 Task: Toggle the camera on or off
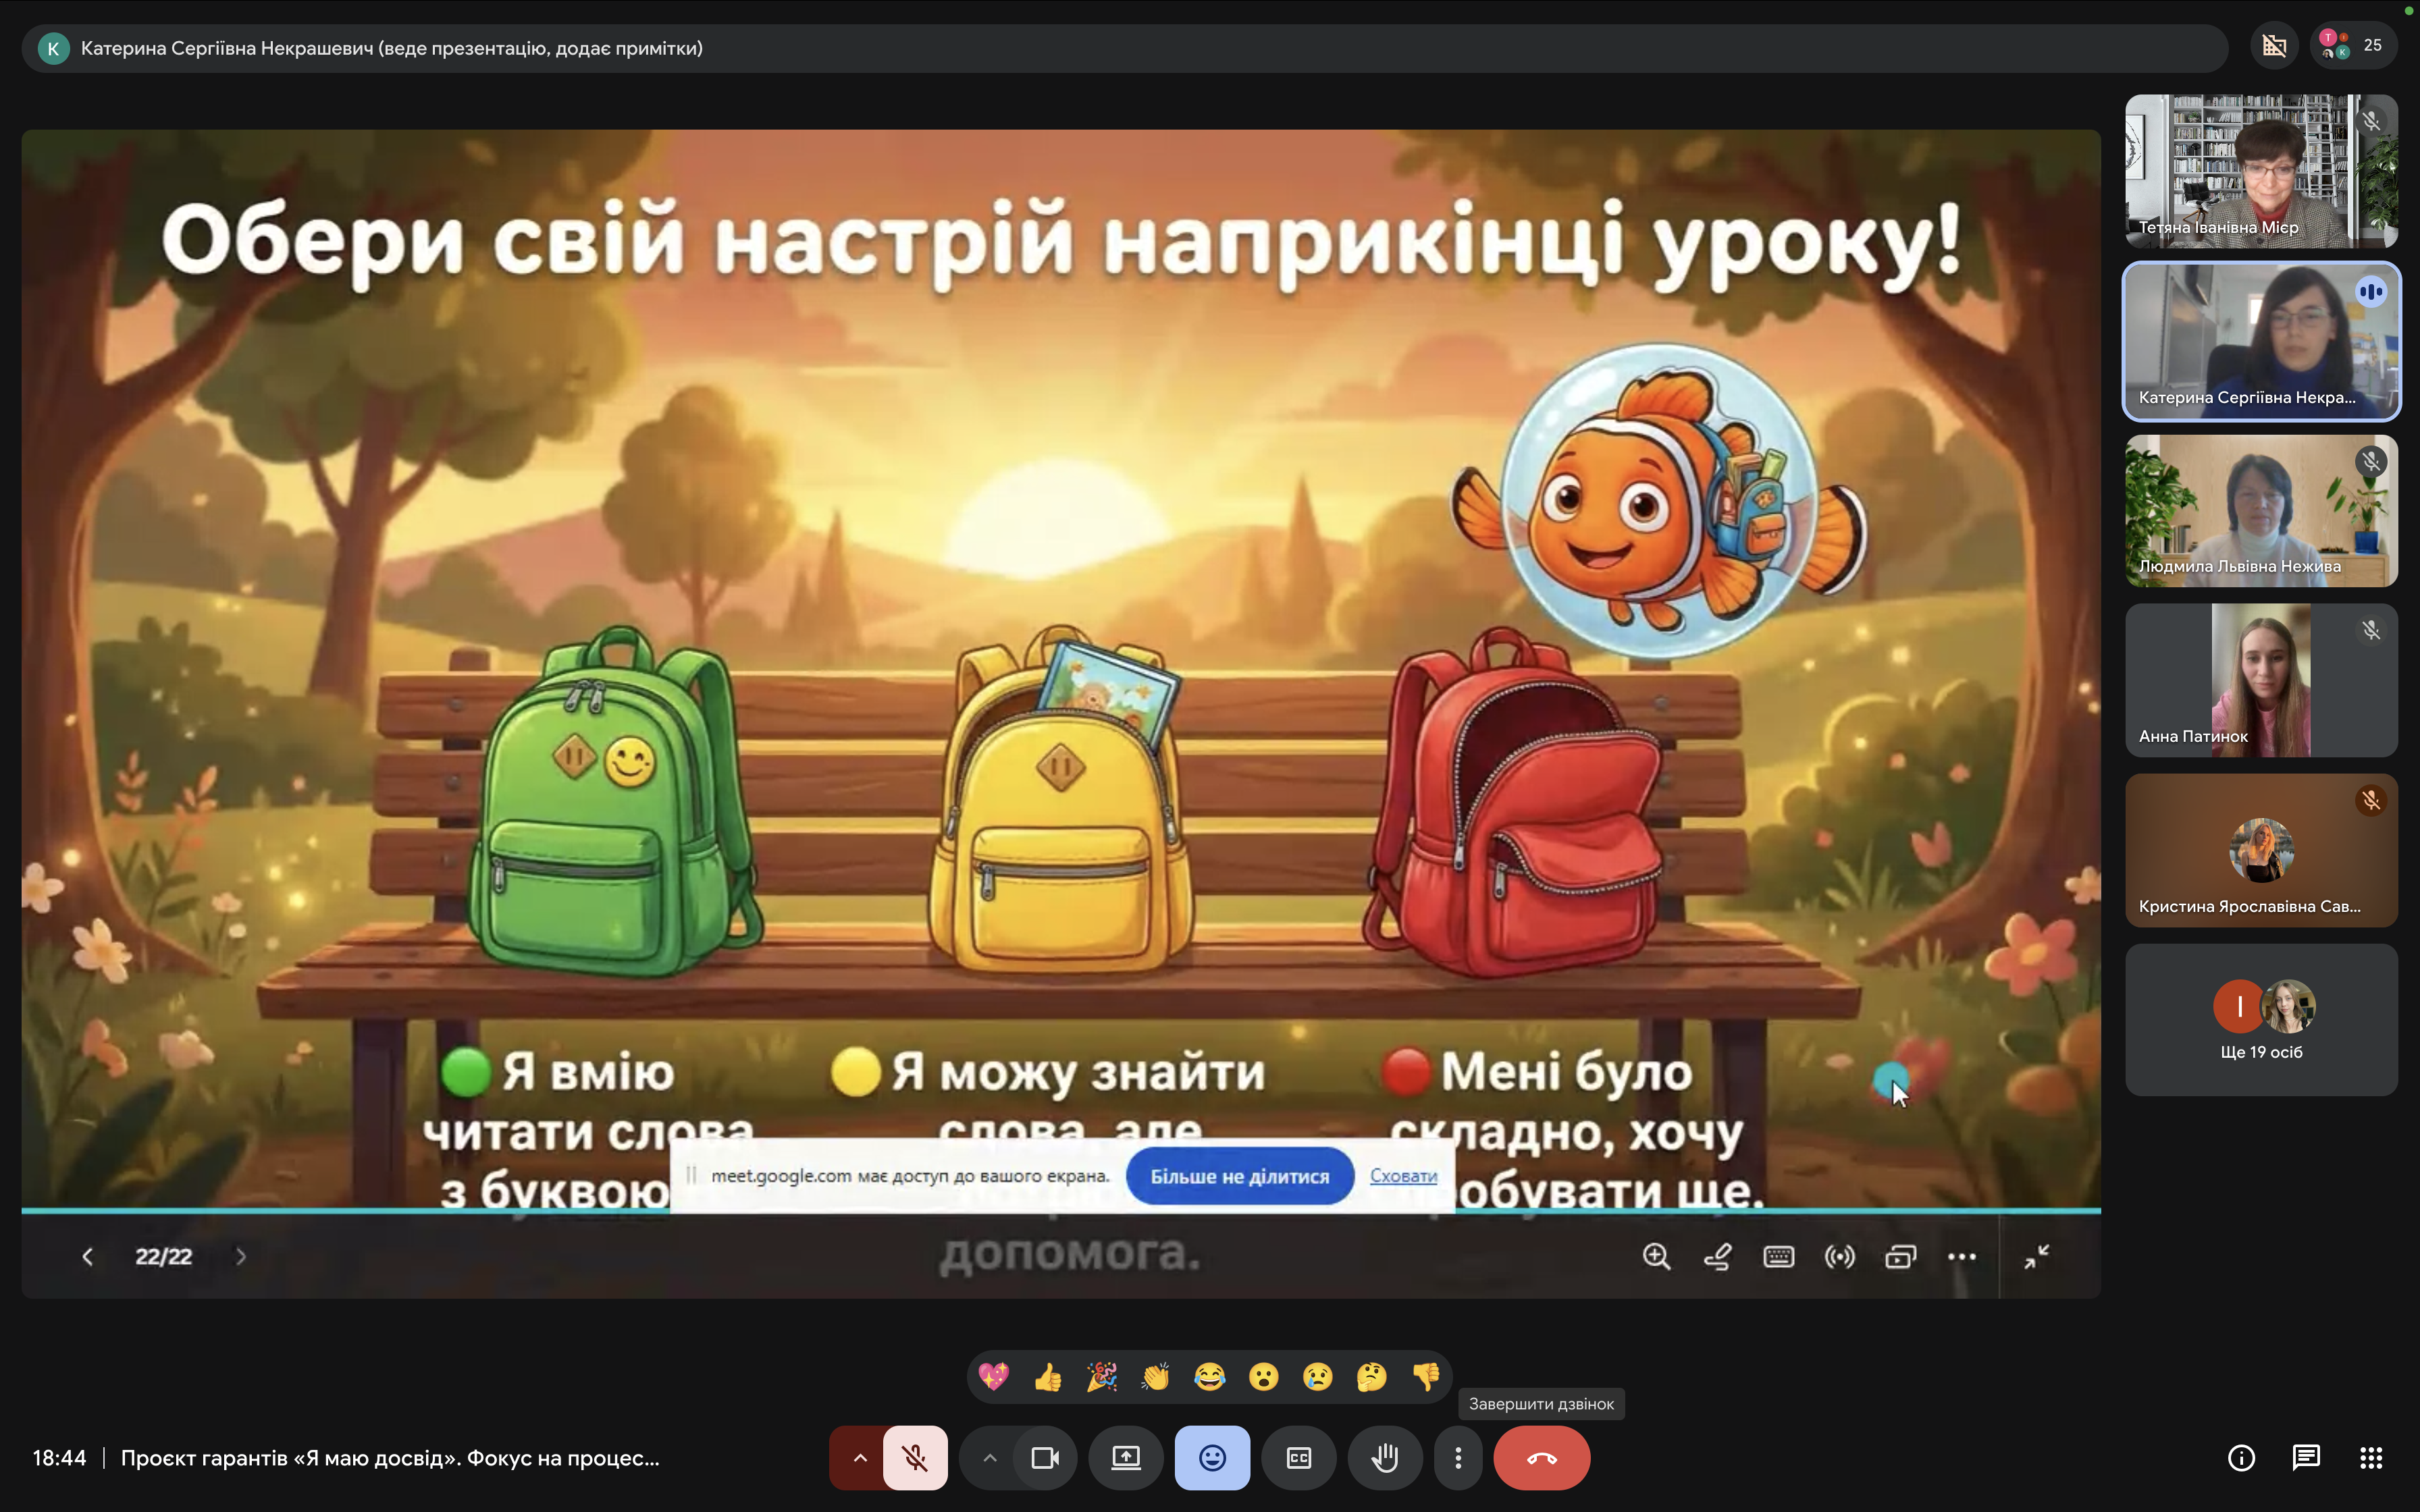(x=1045, y=1458)
